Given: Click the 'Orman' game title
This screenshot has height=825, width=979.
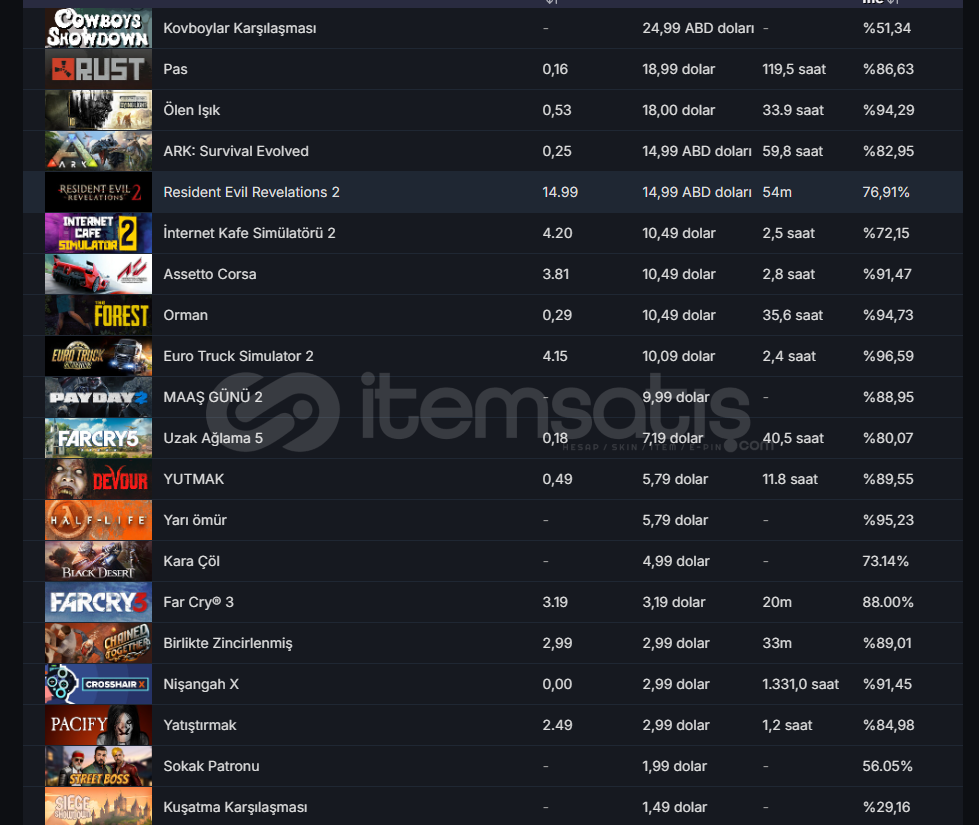Looking at the screenshot, I should (x=185, y=315).
